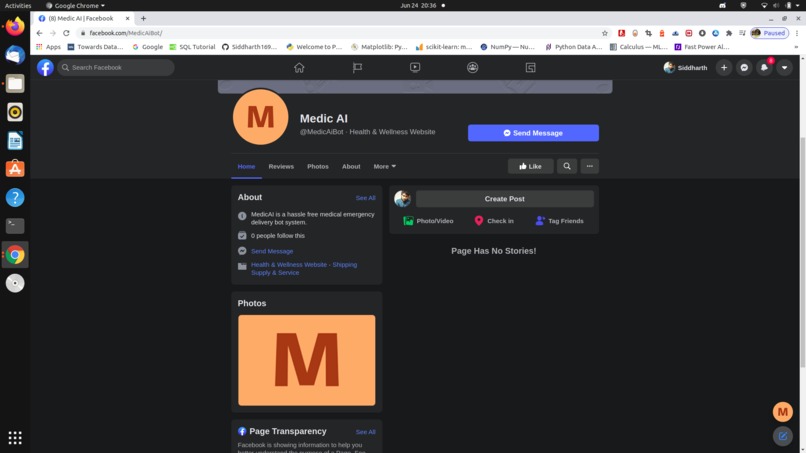Click the address bar URL

click(x=125, y=33)
